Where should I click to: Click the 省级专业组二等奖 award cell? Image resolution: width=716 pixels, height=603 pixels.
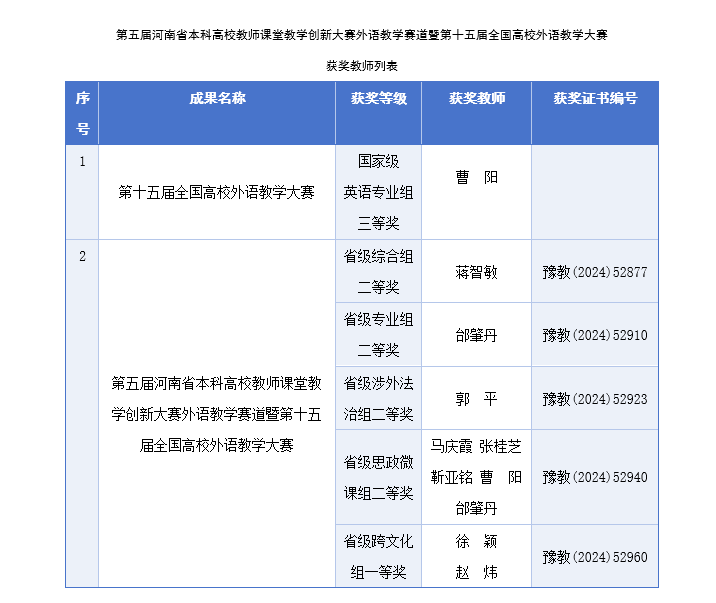click(x=378, y=335)
